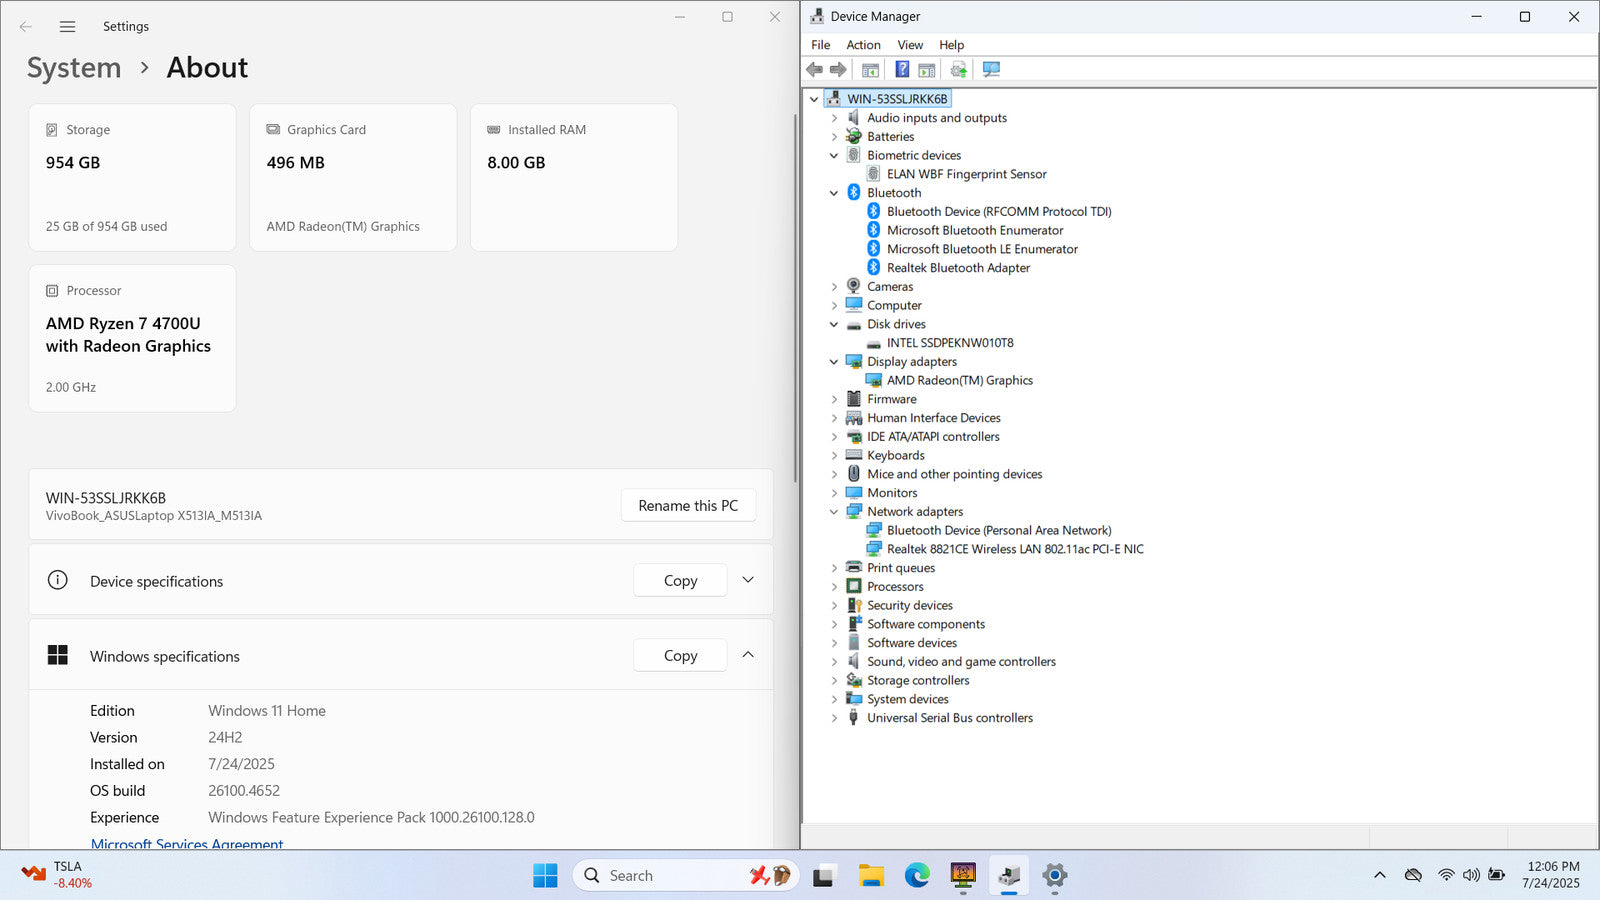Collapse the Windows specifications section
Screen dimensions: 1600x900
(x=748, y=655)
